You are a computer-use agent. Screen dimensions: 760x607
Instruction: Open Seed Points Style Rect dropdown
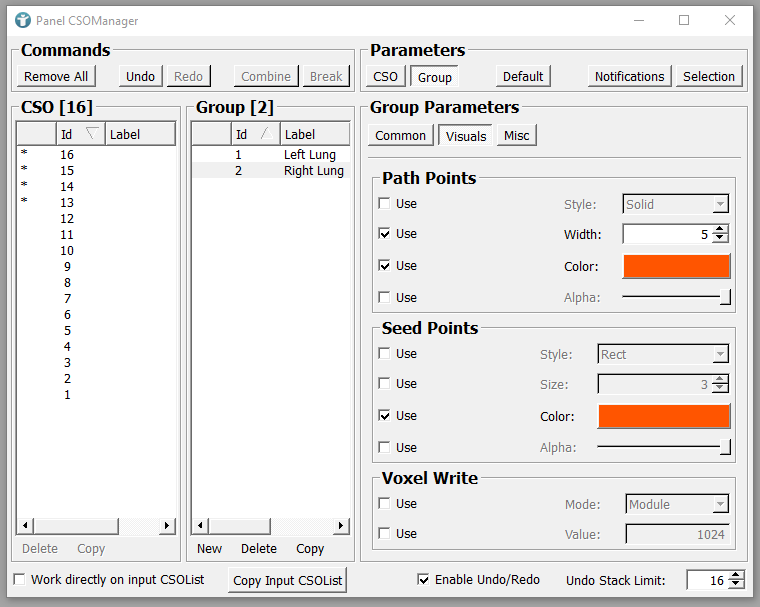pos(663,354)
